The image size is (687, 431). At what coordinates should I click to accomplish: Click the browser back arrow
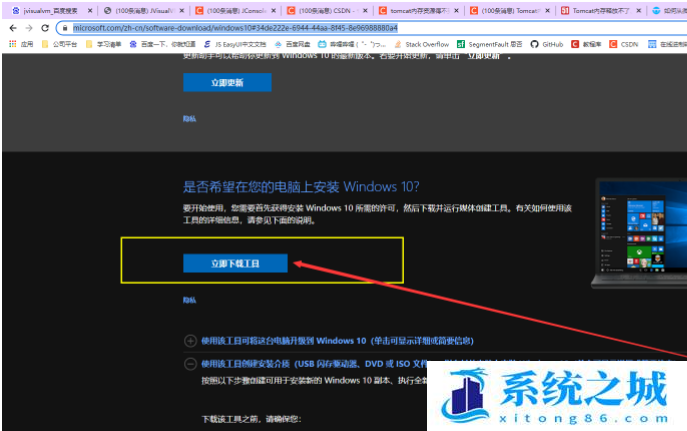[x=12, y=28]
